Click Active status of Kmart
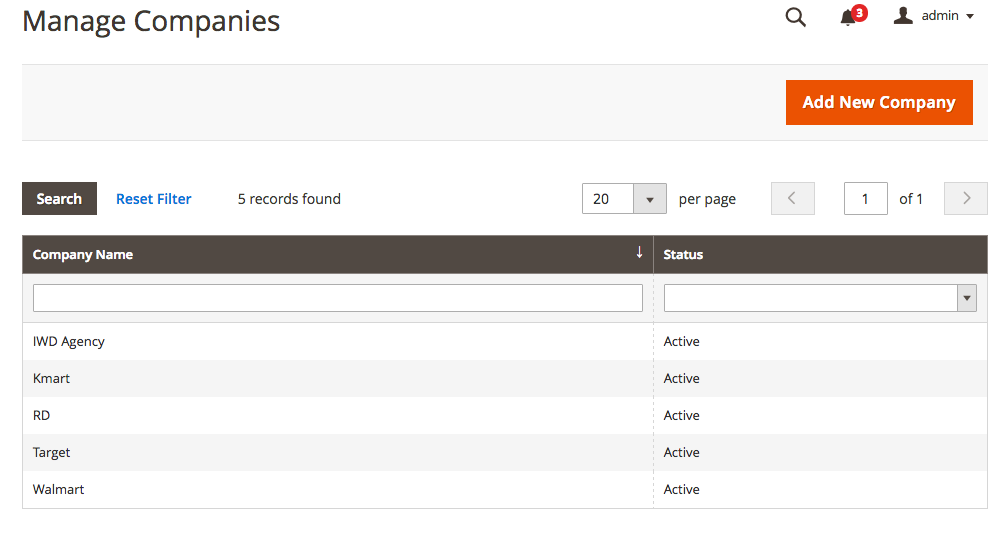Screen dimensions: 1005x543 click(681, 378)
